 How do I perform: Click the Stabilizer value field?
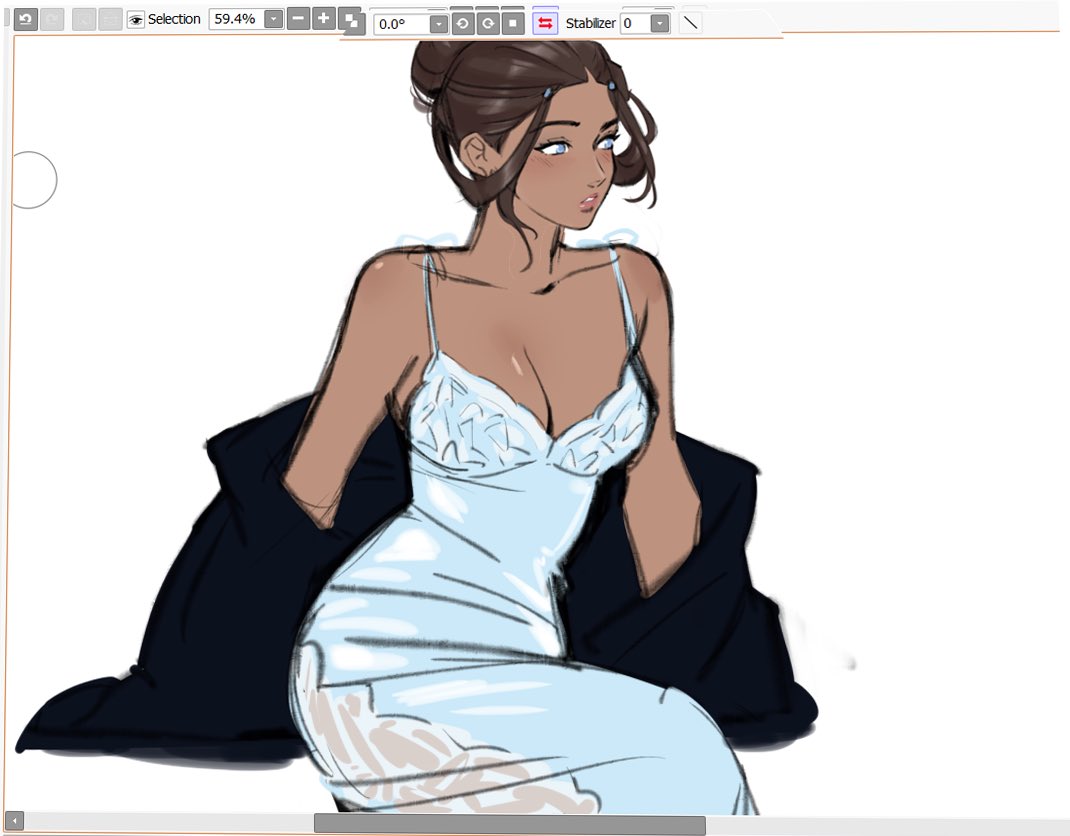coord(635,23)
